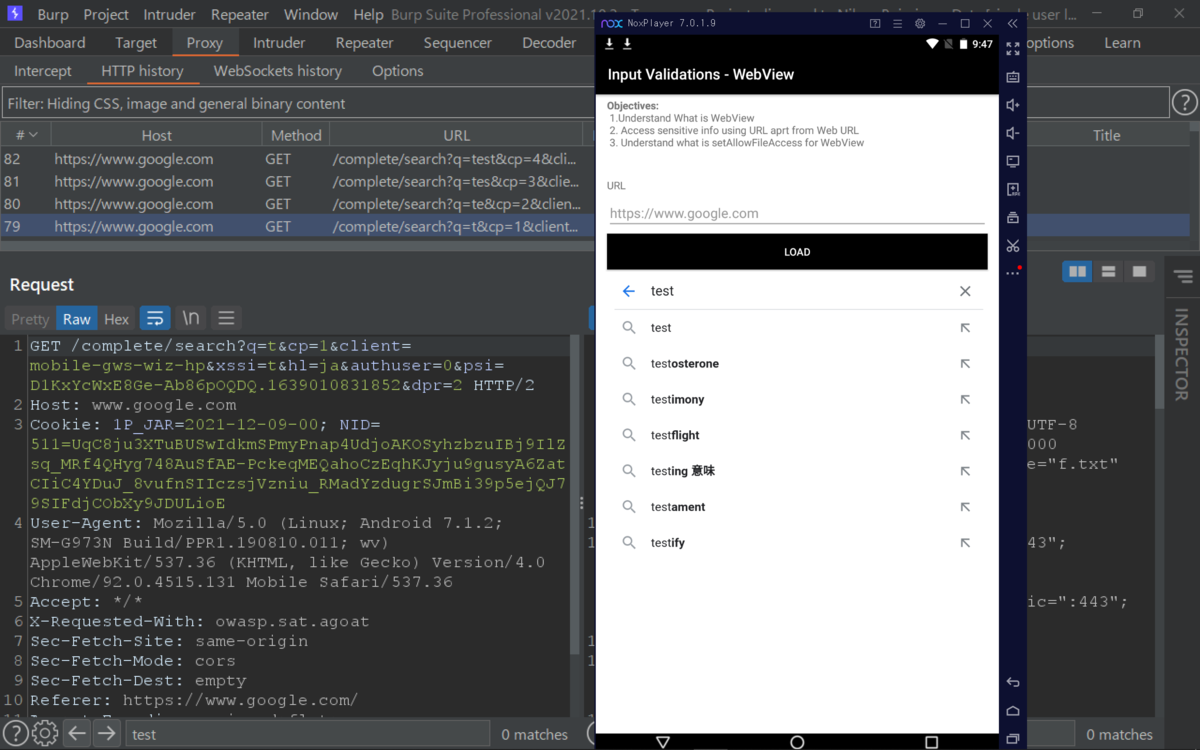Click Nox sidebar back arrow
The width and height of the screenshot is (1200, 750).
tap(1013, 683)
